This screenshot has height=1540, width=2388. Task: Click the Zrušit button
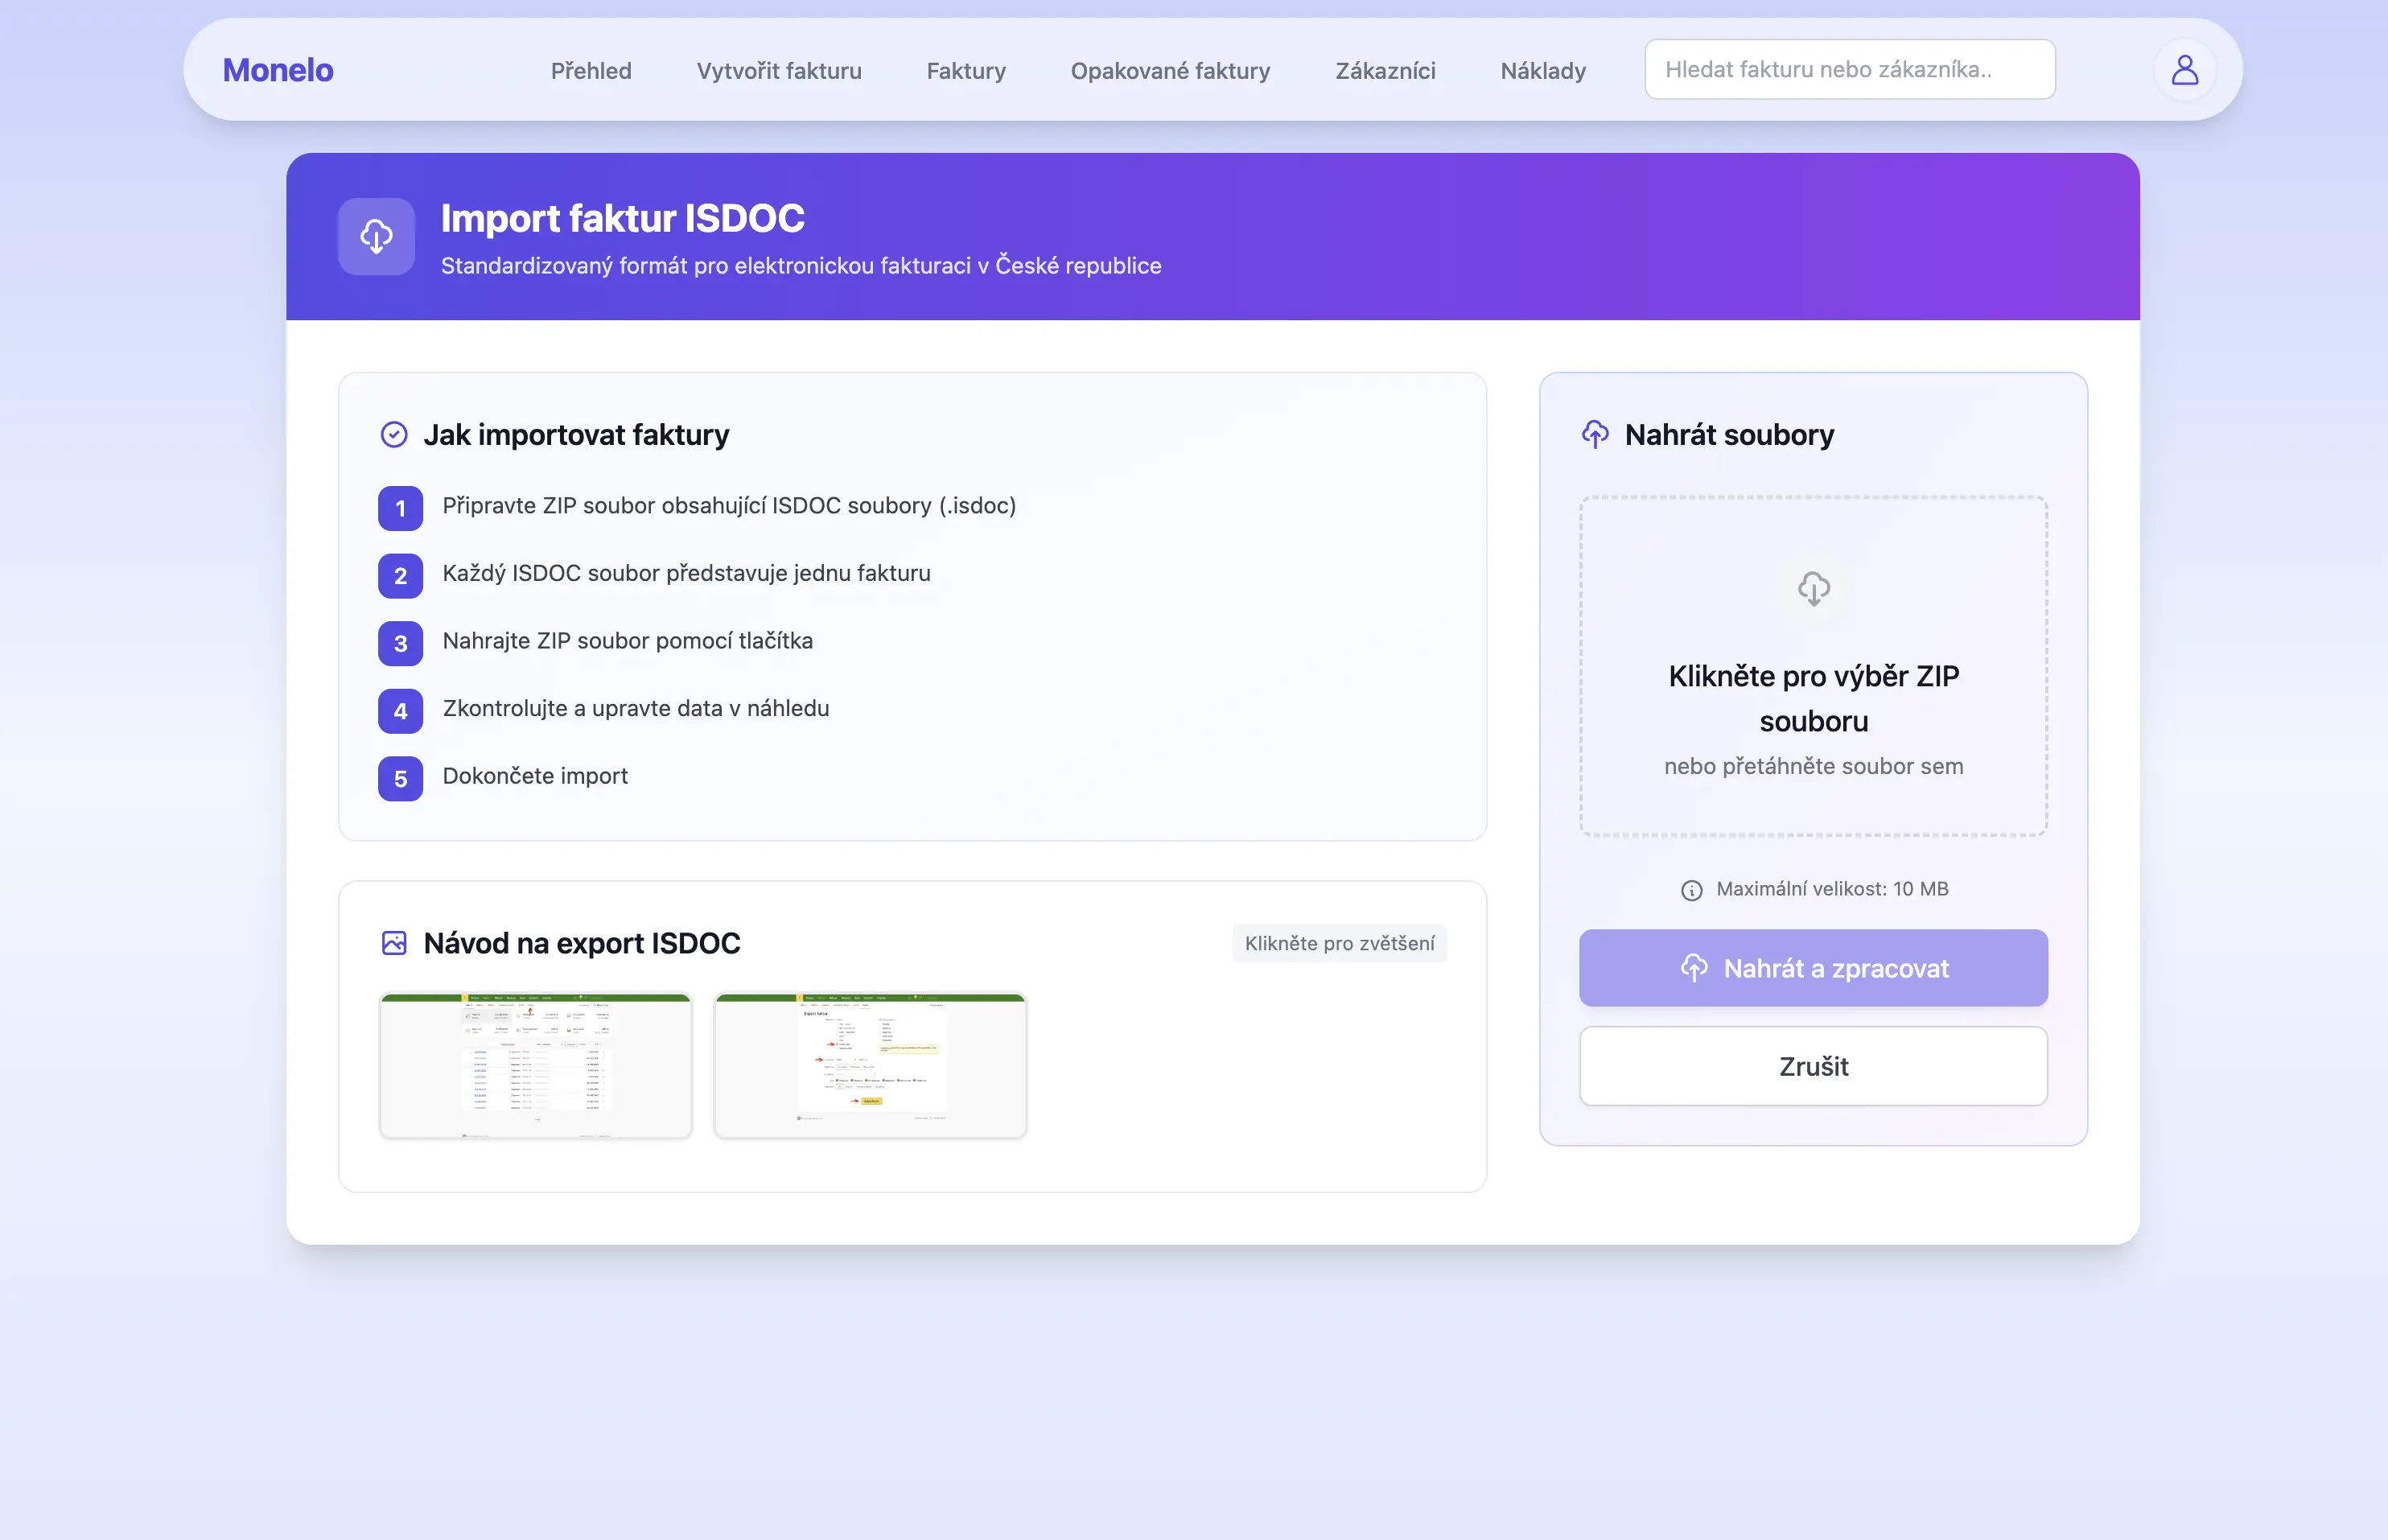(1813, 1066)
